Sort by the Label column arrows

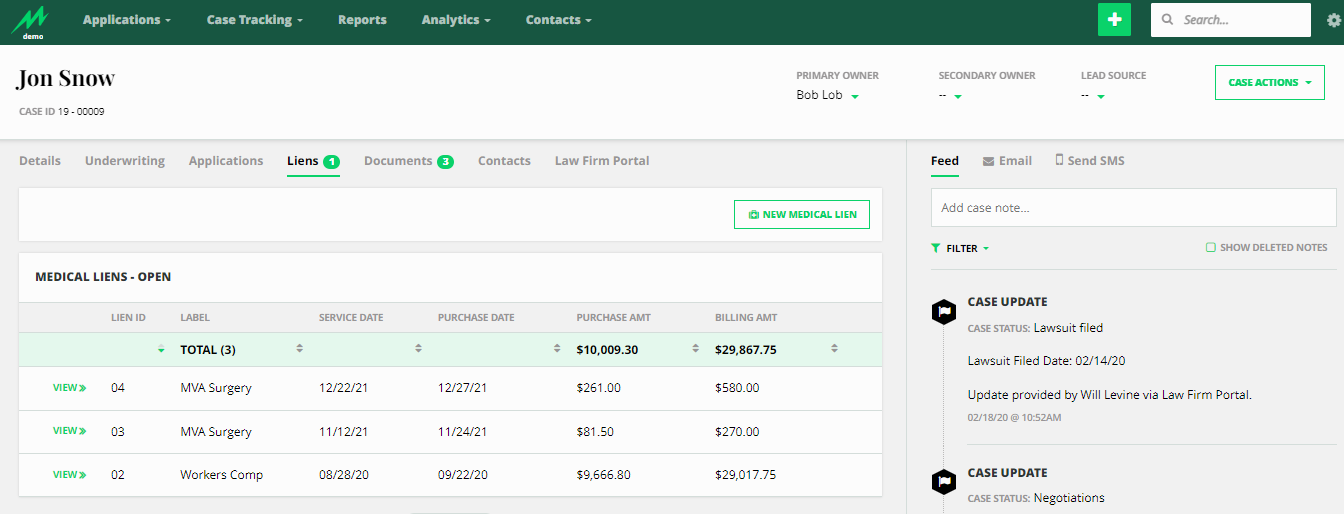pos(299,349)
